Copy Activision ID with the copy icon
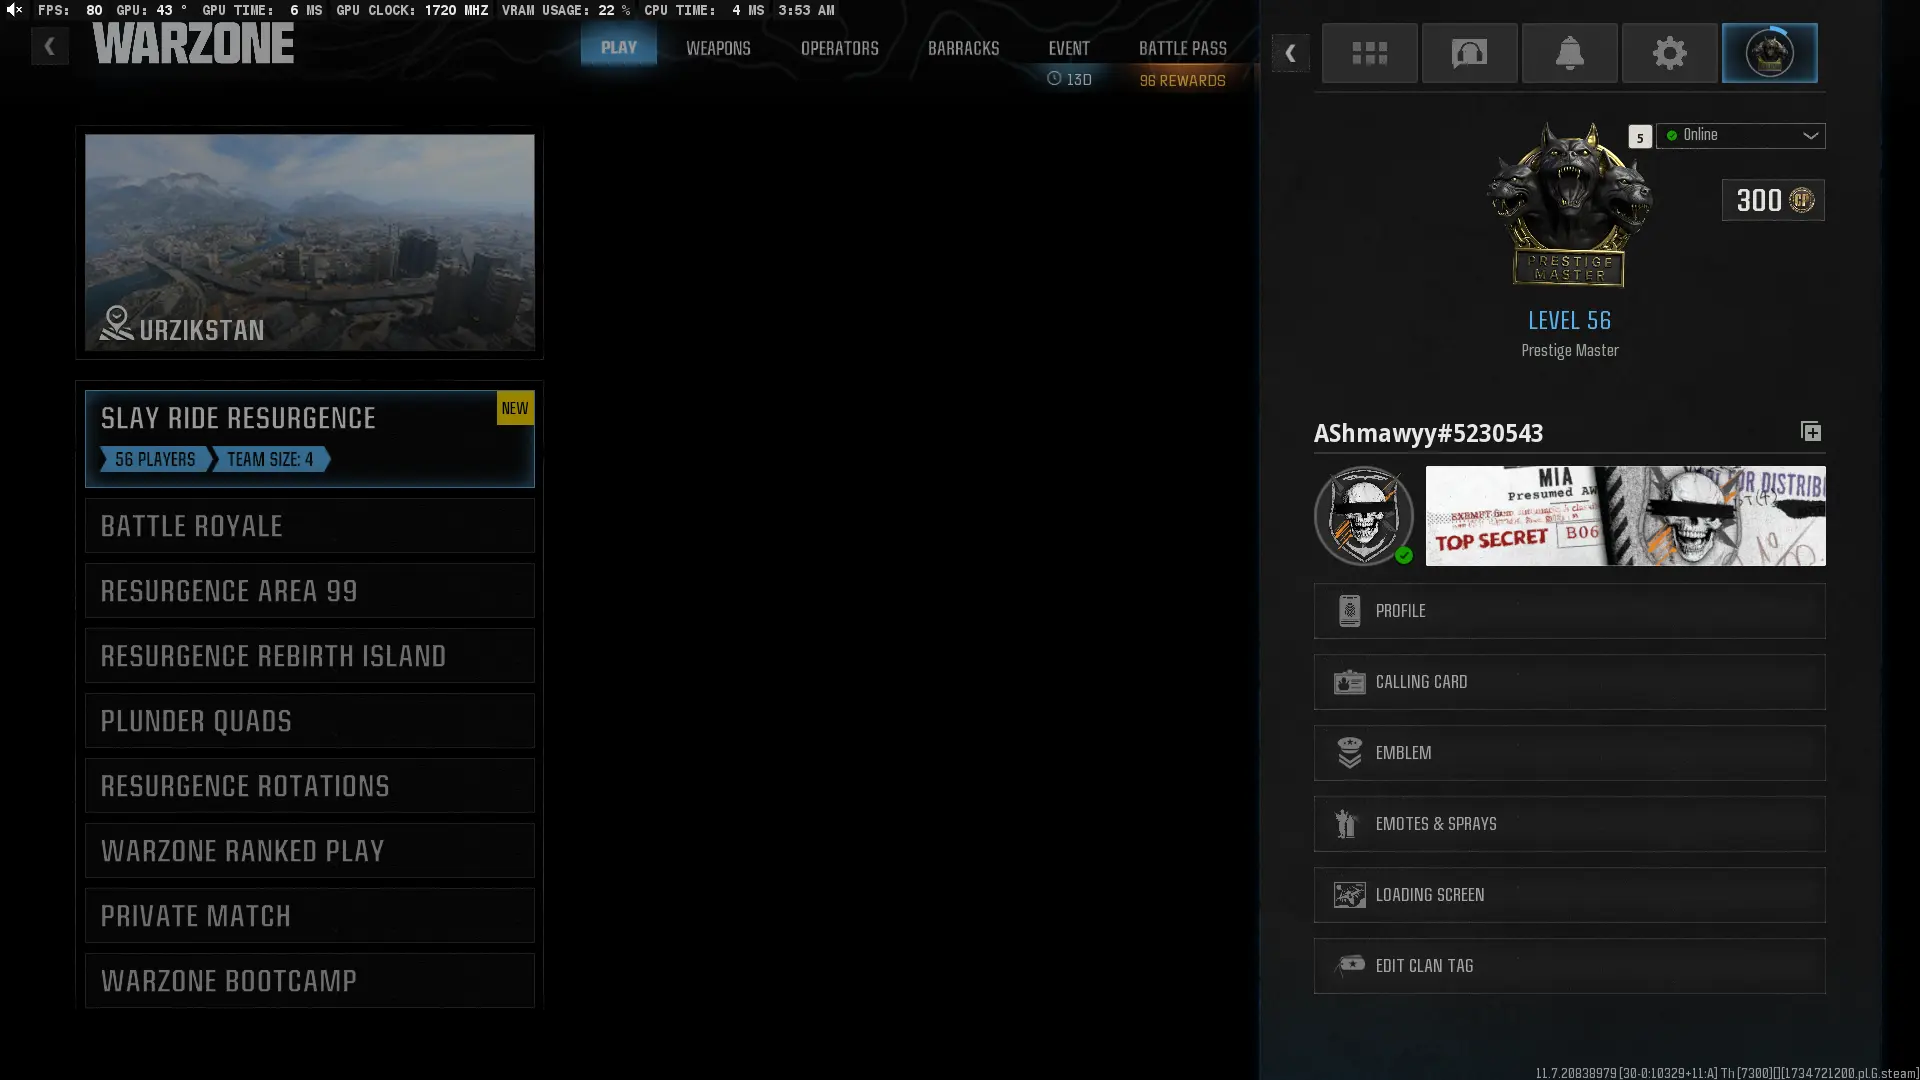This screenshot has height=1080, width=1920. click(x=1810, y=432)
